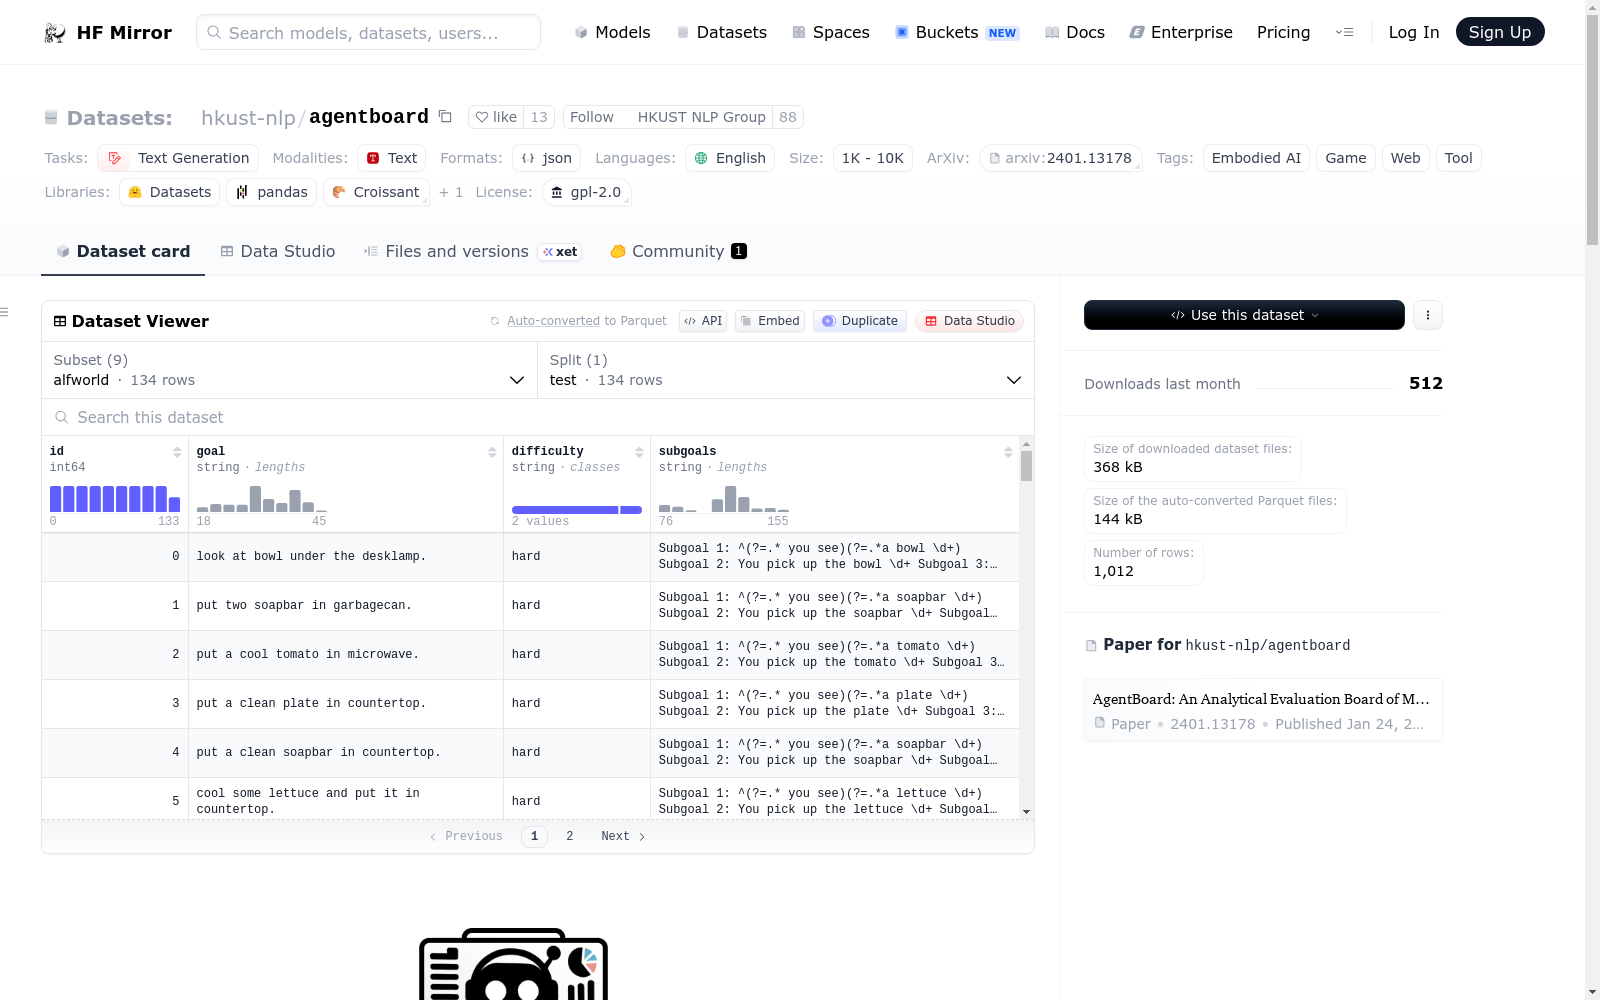
Task: Expand the additional libraries + 1
Action: [451, 192]
